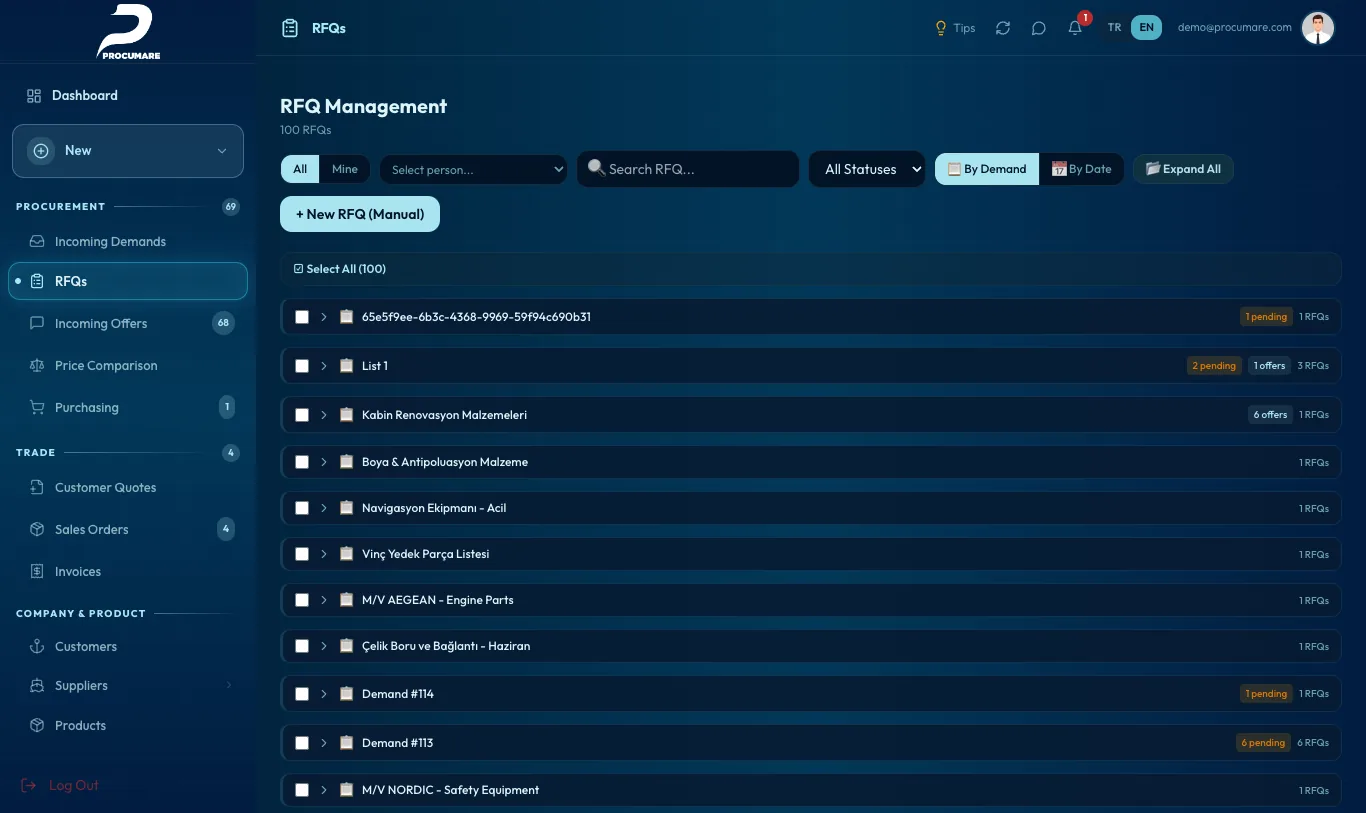Image resolution: width=1366 pixels, height=813 pixels.
Task: Open the chat messages icon
Action: point(1039,28)
